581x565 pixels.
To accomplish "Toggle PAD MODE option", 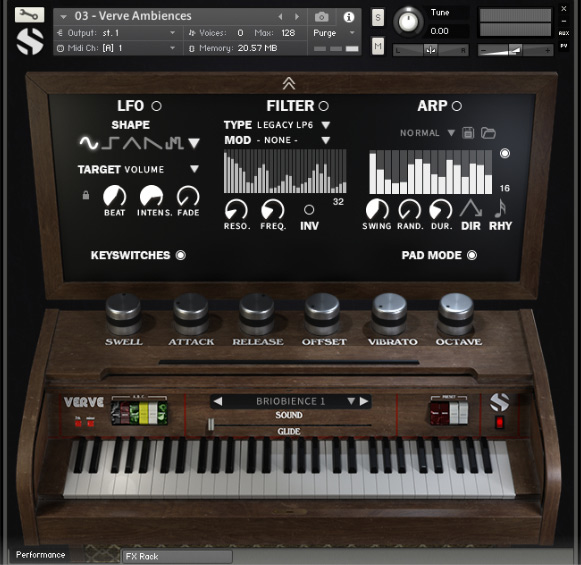I will [x=472, y=255].
